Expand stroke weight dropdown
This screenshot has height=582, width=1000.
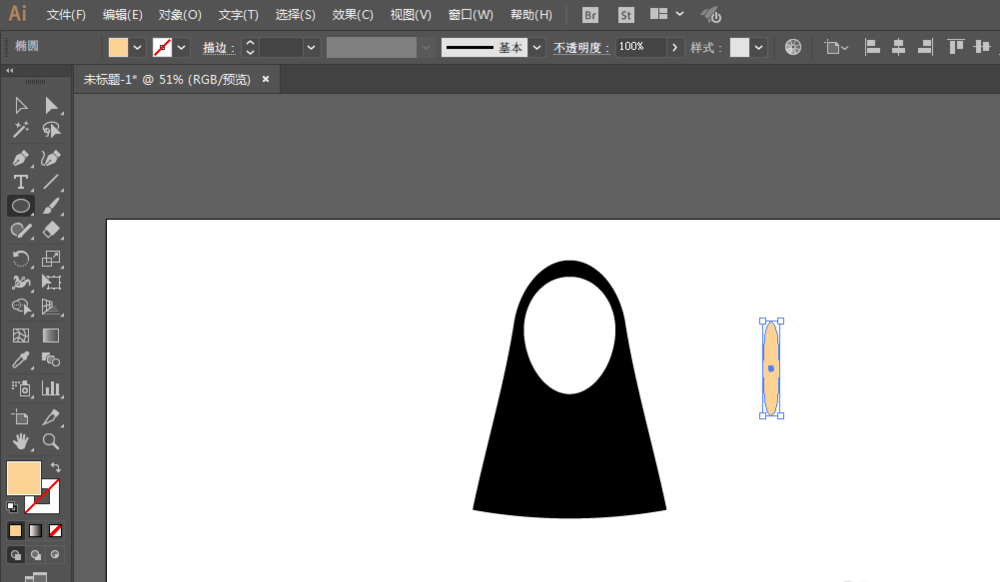click(311, 47)
